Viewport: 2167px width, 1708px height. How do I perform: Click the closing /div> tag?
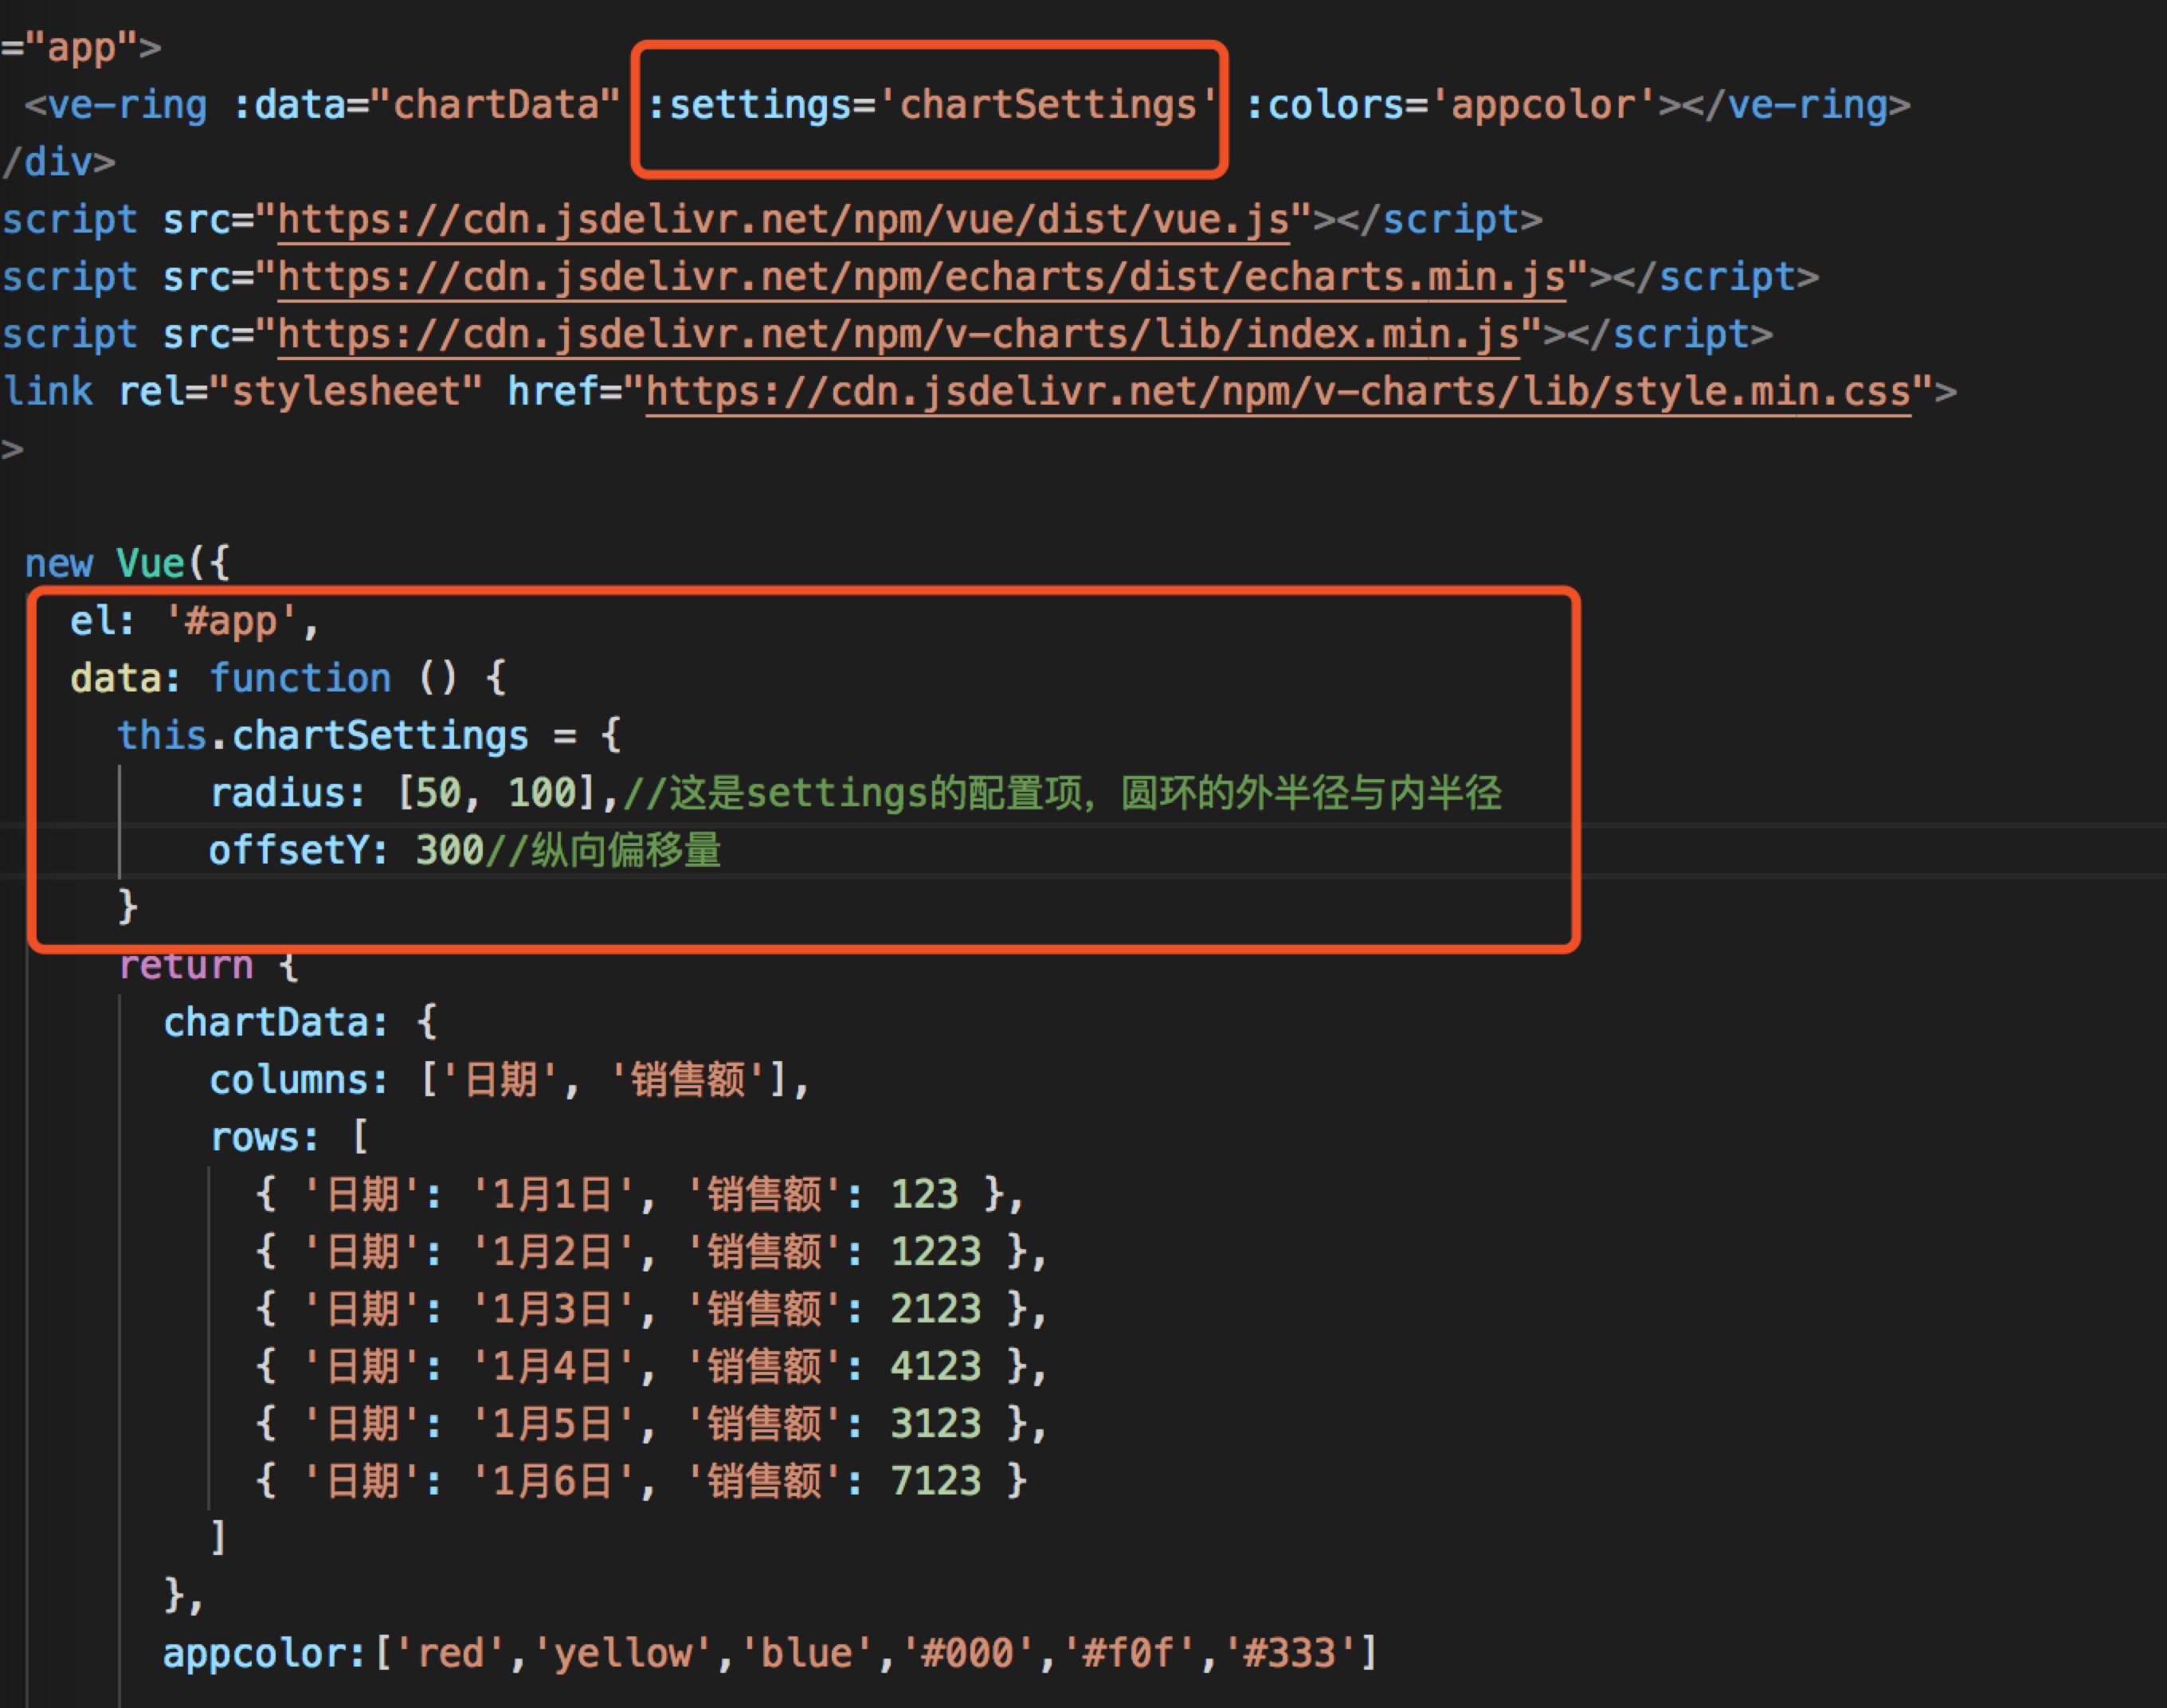(x=58, y=162)
